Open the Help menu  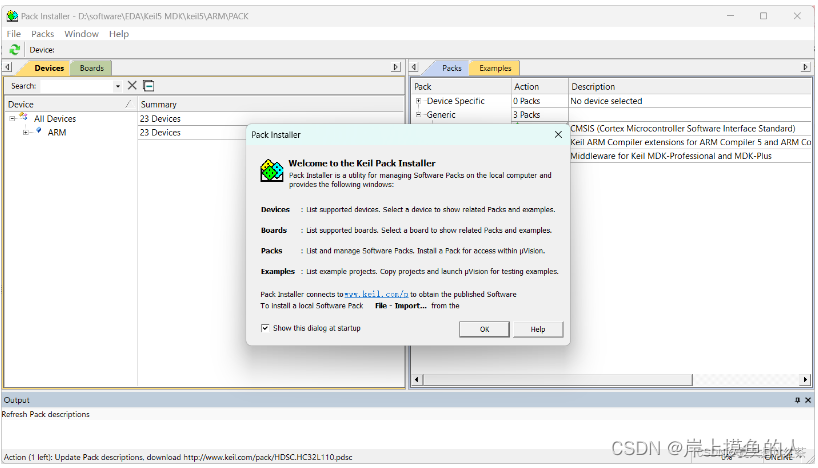click(x=119, y=34)
